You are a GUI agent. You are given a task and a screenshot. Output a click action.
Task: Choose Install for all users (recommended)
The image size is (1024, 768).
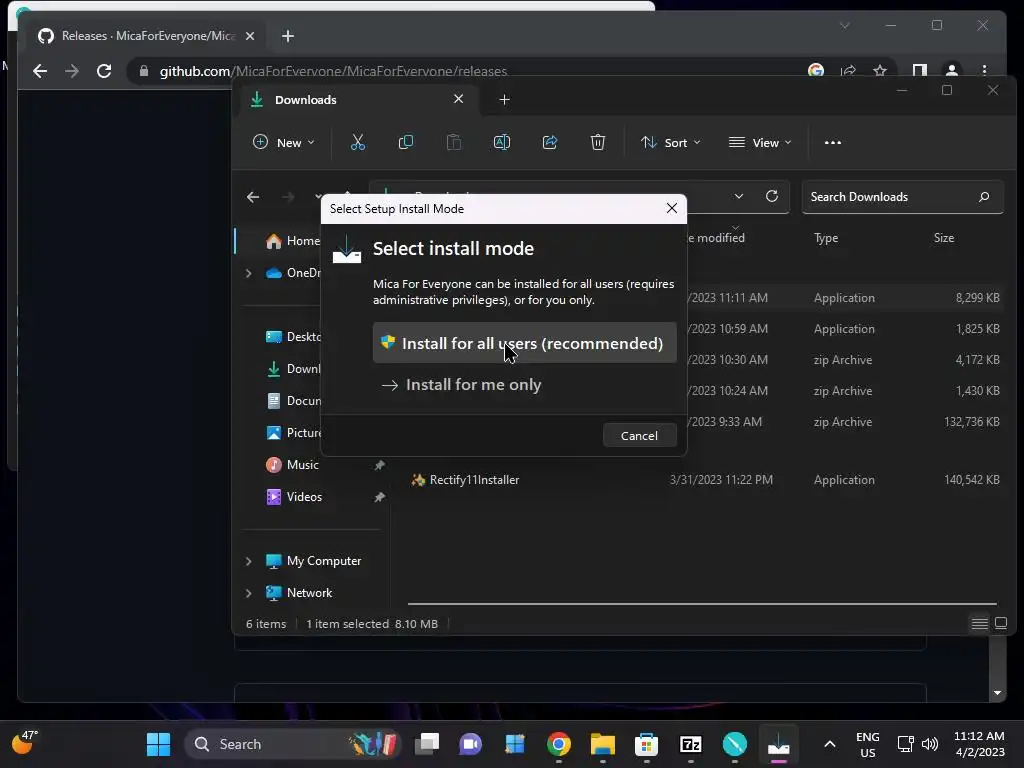[x=524, y=343]
